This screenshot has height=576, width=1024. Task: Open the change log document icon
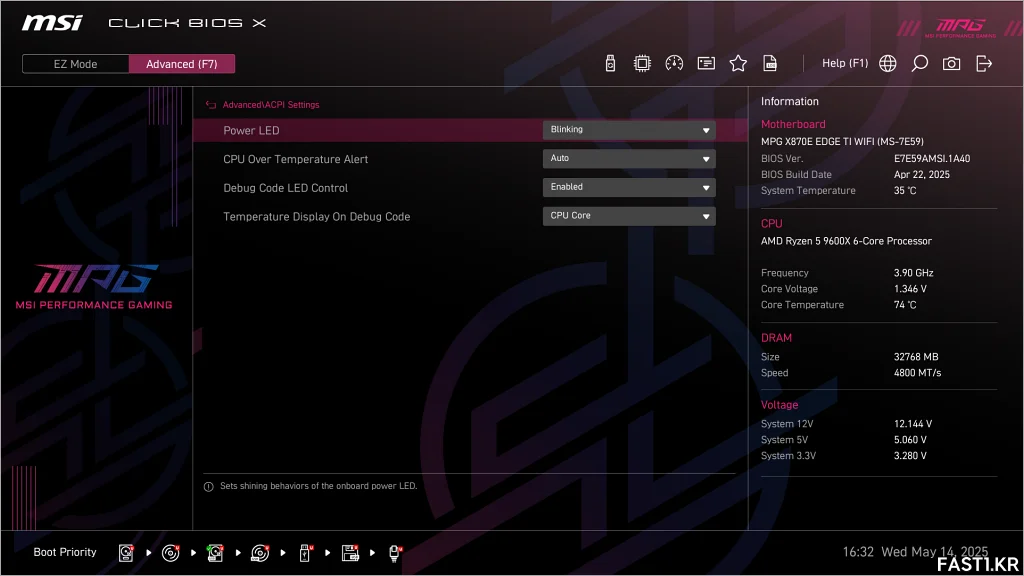[x=770, y=63]
